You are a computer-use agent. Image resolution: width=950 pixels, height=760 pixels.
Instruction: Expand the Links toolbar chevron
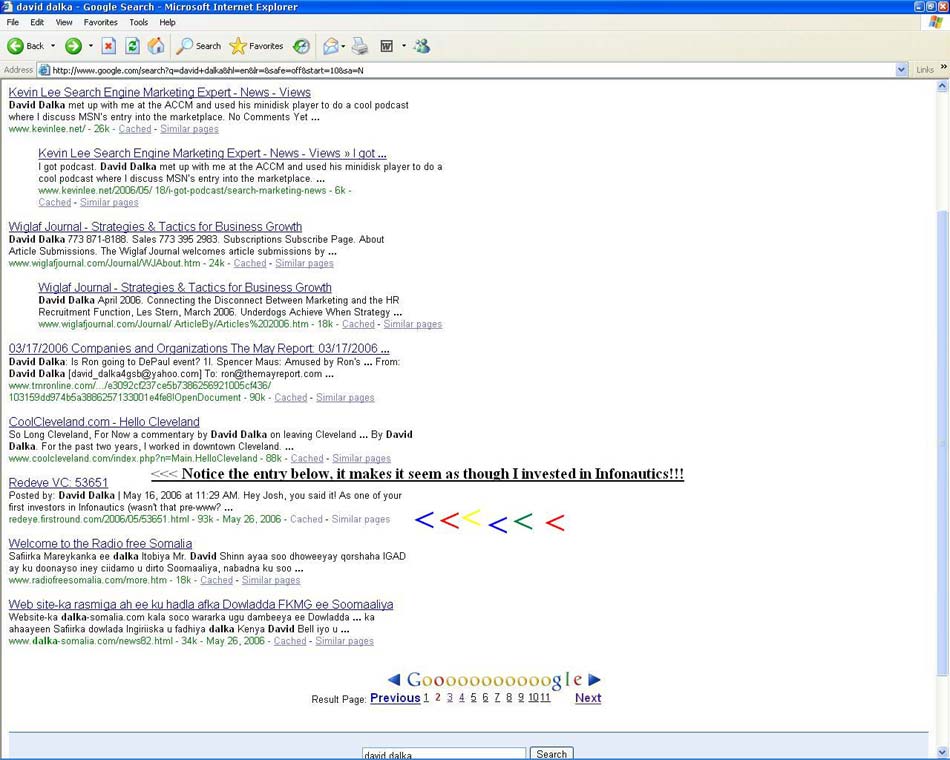point(943,67)
